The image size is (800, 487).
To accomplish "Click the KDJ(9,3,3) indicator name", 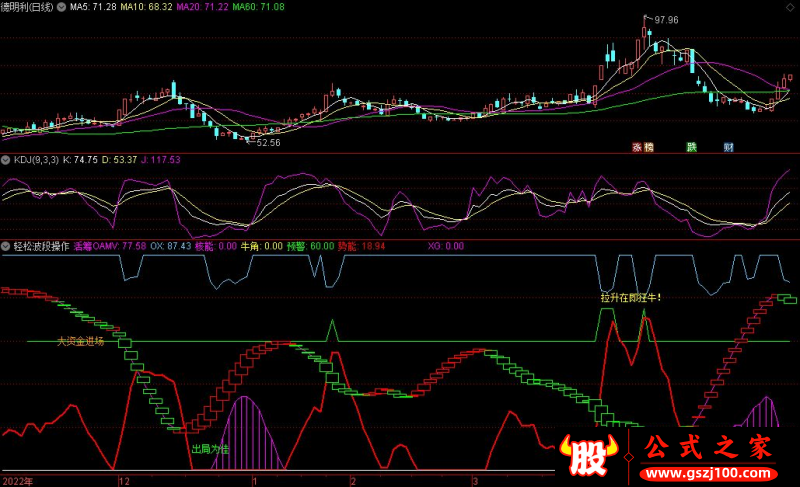I will coord(36,160).
